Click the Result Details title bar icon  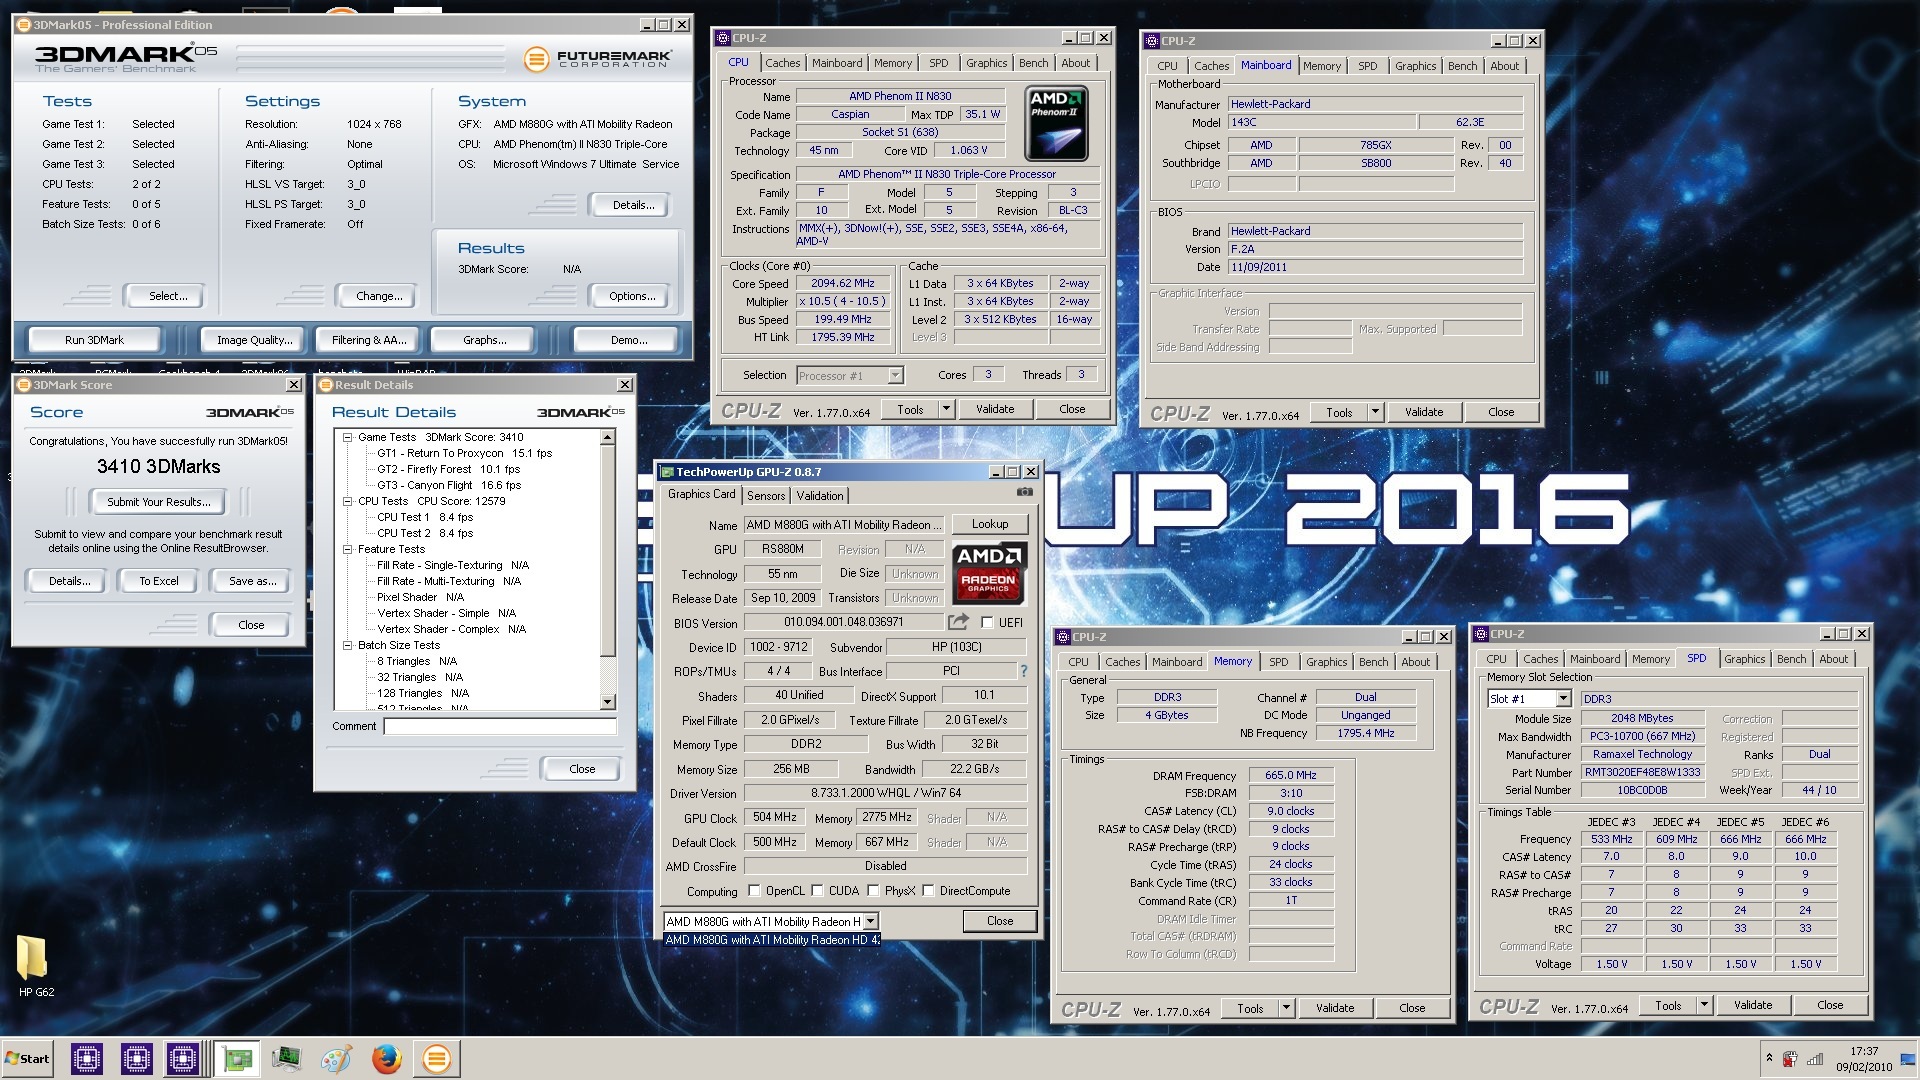(325, 385)
